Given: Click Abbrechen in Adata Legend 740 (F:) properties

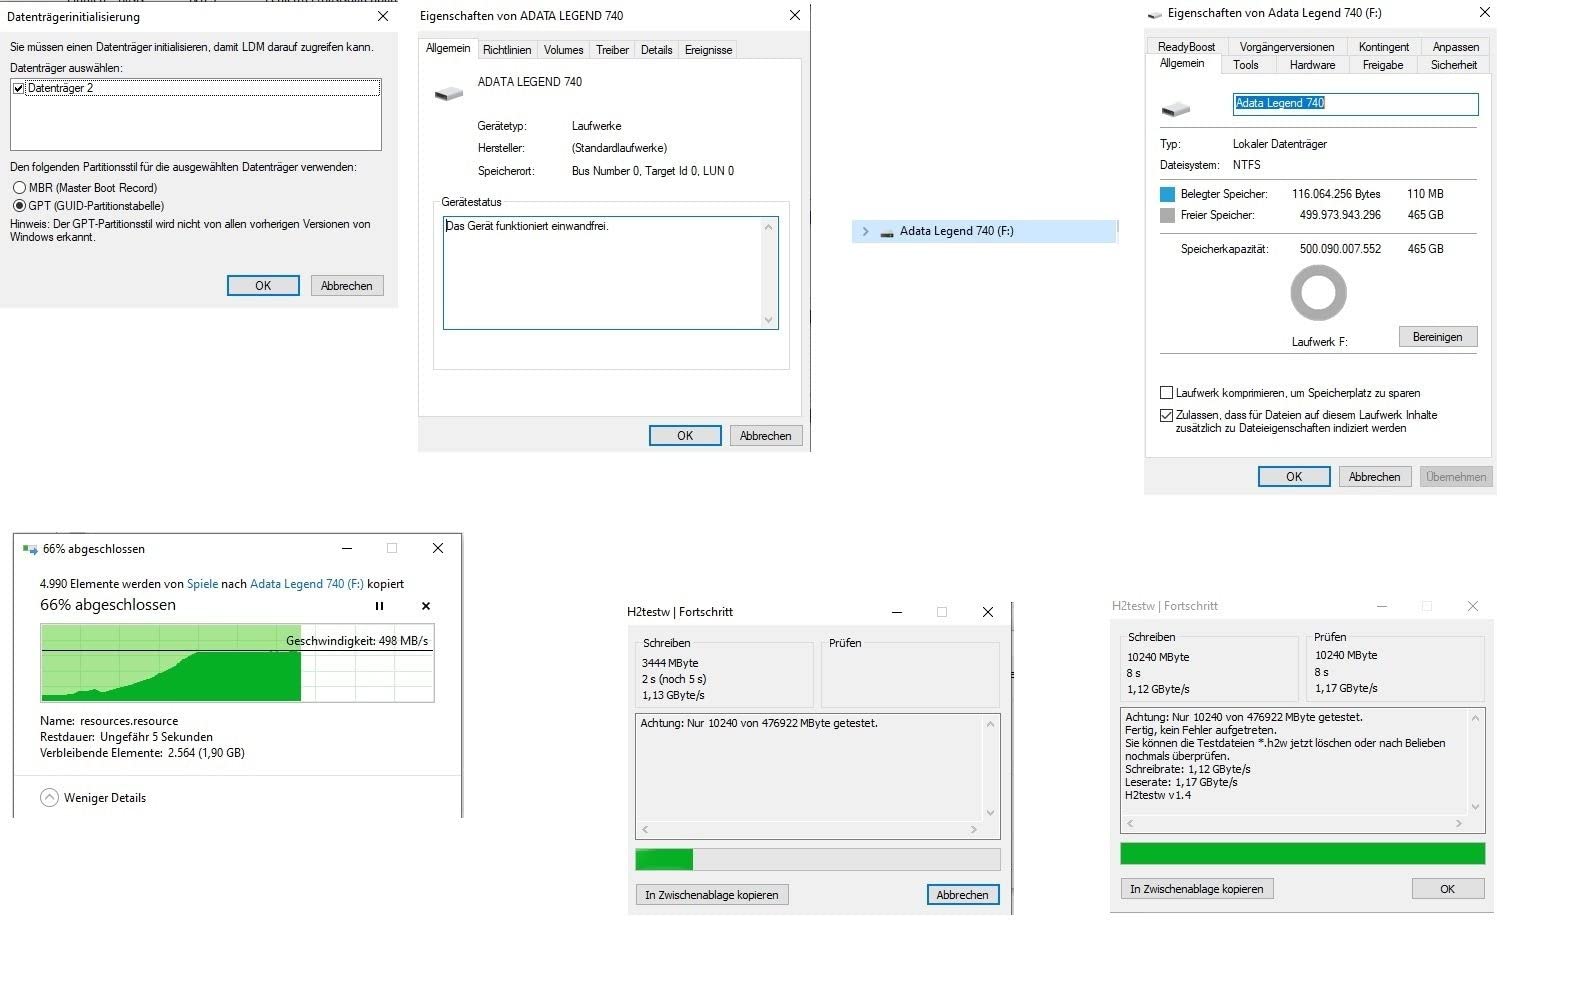Looking at the screenshot, I should pos(1375,477).
